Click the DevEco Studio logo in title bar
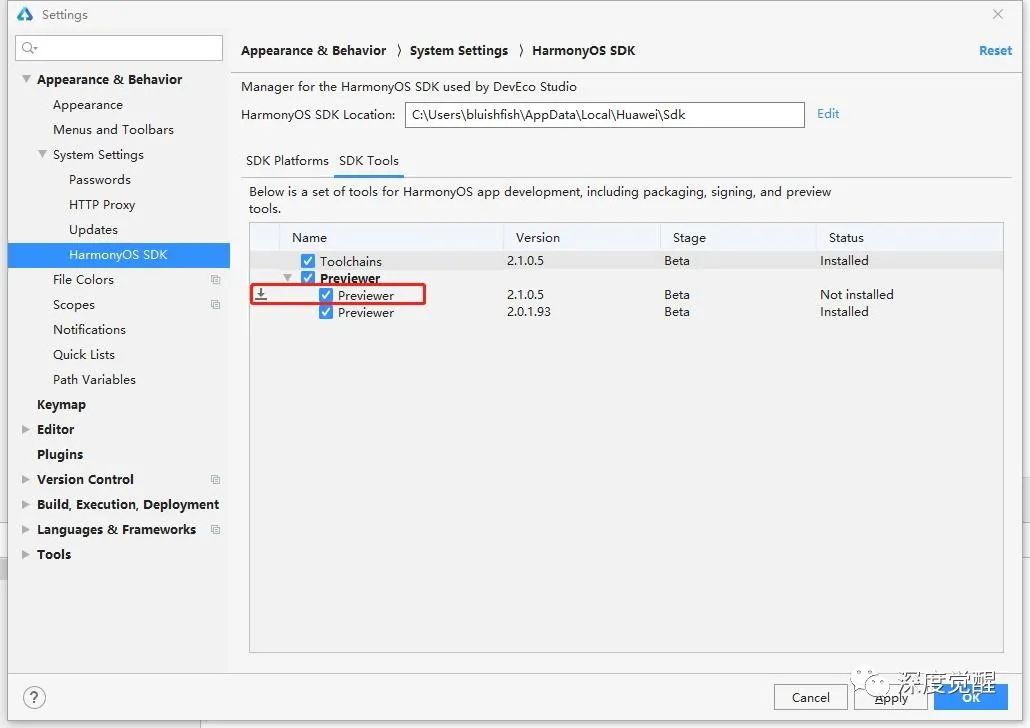 [24, 14]
